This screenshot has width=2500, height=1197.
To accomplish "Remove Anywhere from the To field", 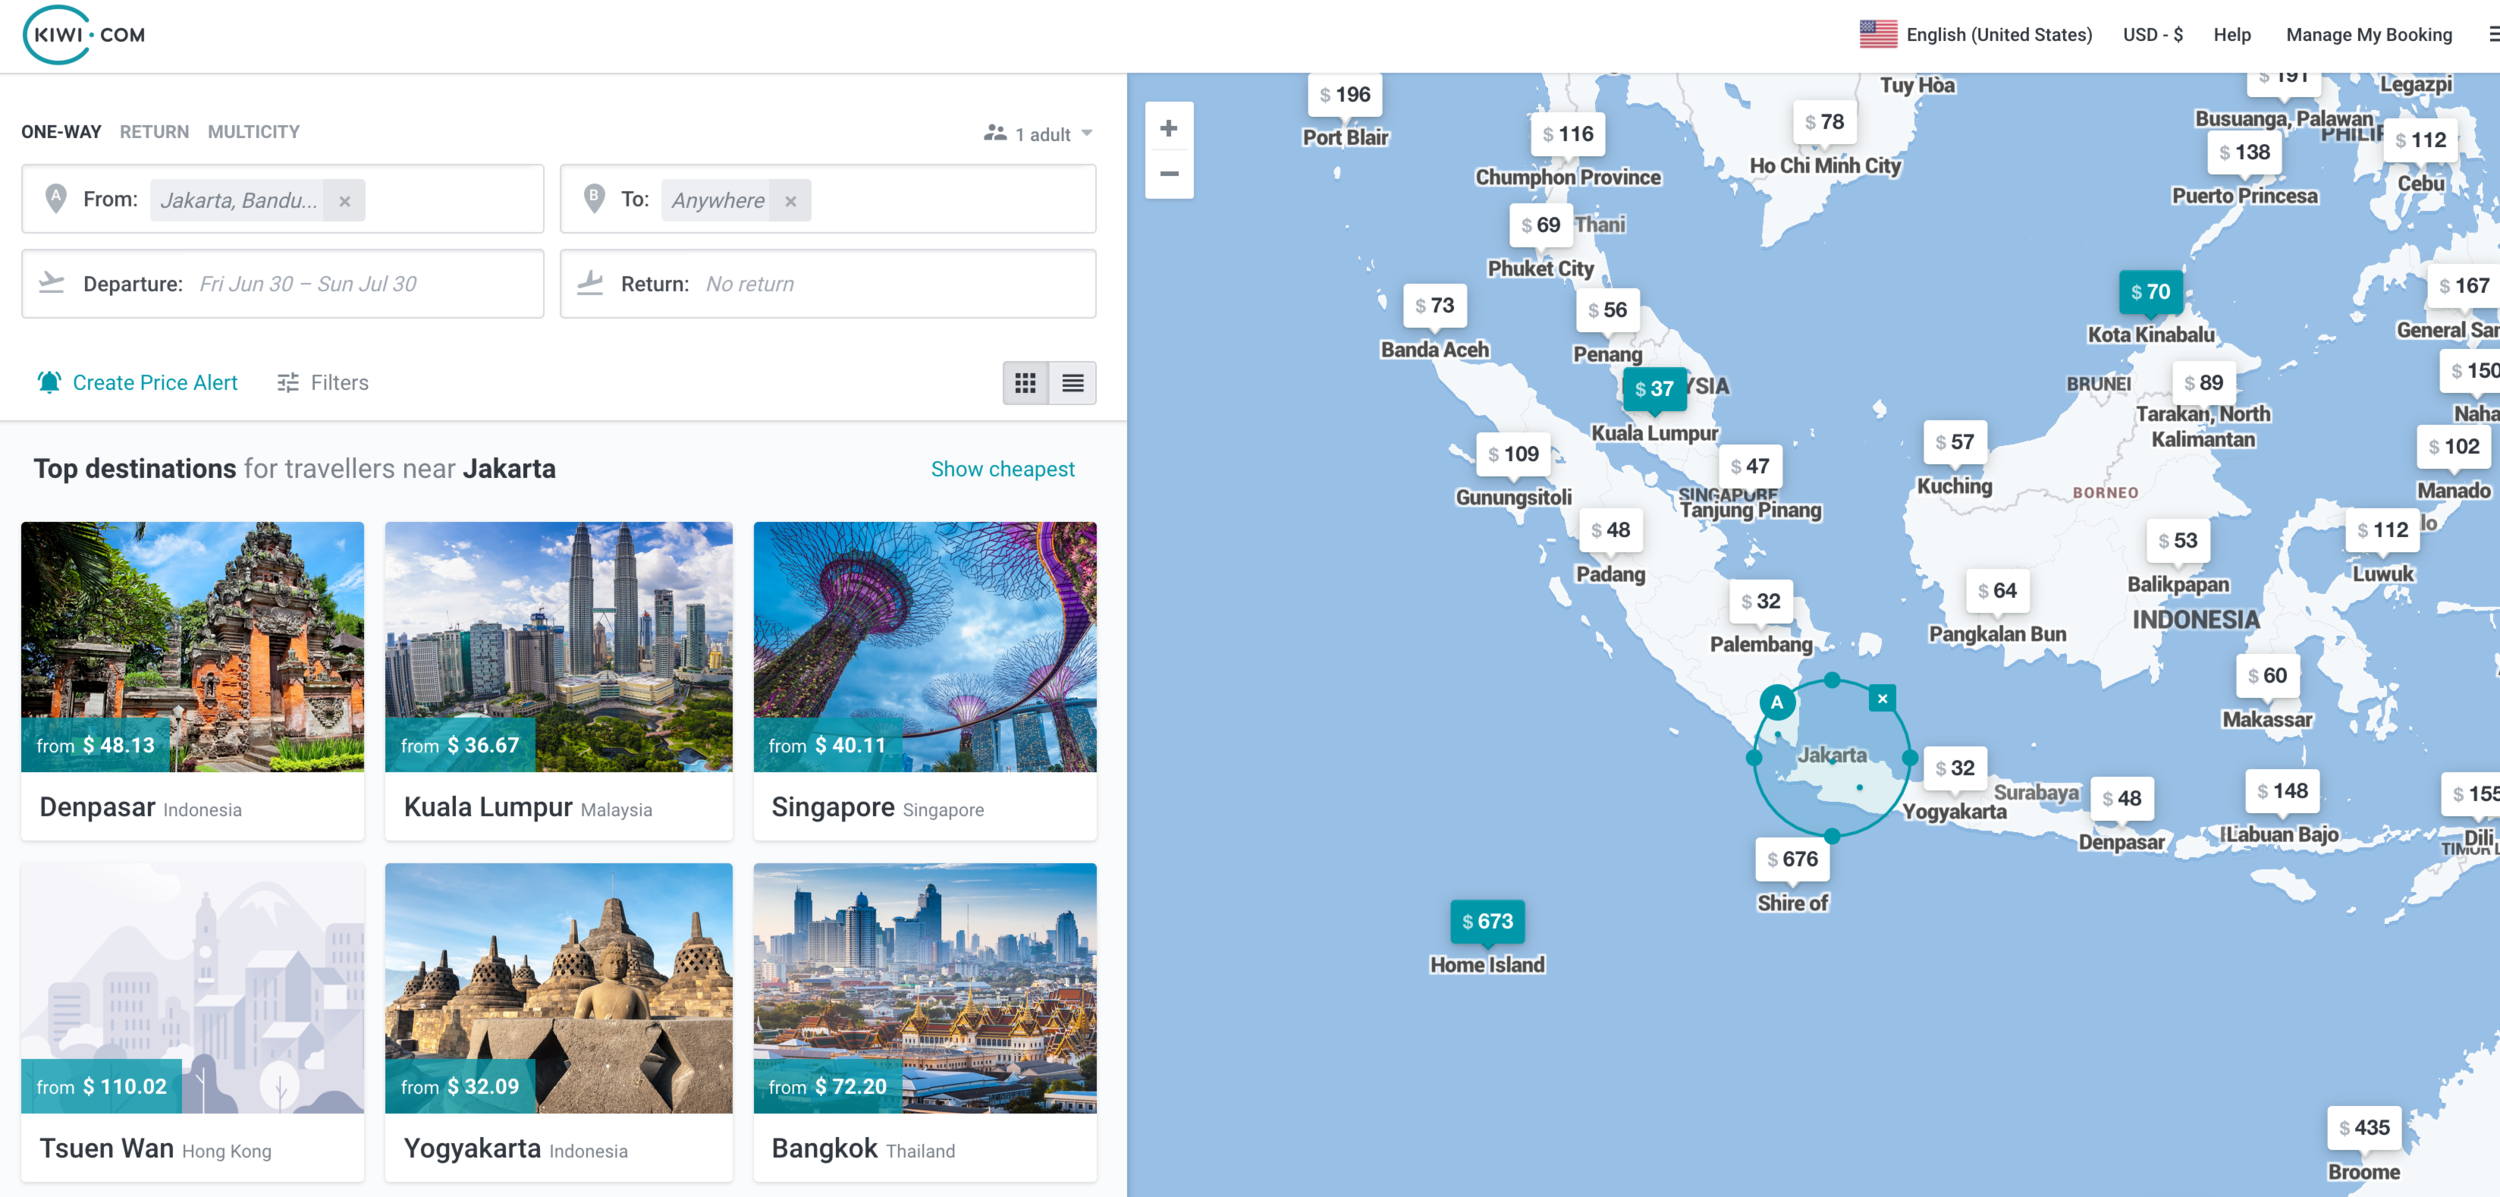I will click(x=791, y=201).
